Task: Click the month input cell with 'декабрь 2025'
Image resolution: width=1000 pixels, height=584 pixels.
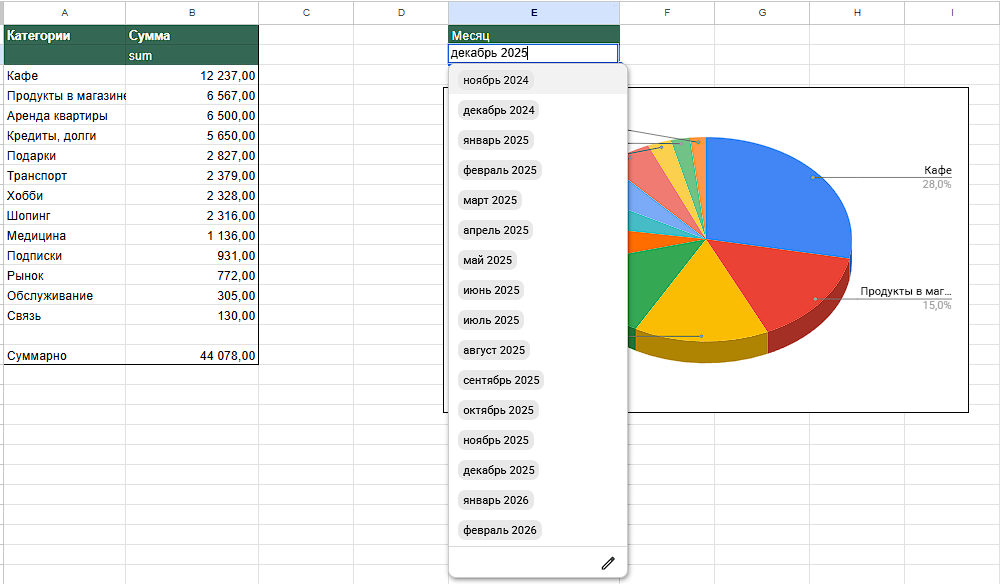Action: [533, 54]
